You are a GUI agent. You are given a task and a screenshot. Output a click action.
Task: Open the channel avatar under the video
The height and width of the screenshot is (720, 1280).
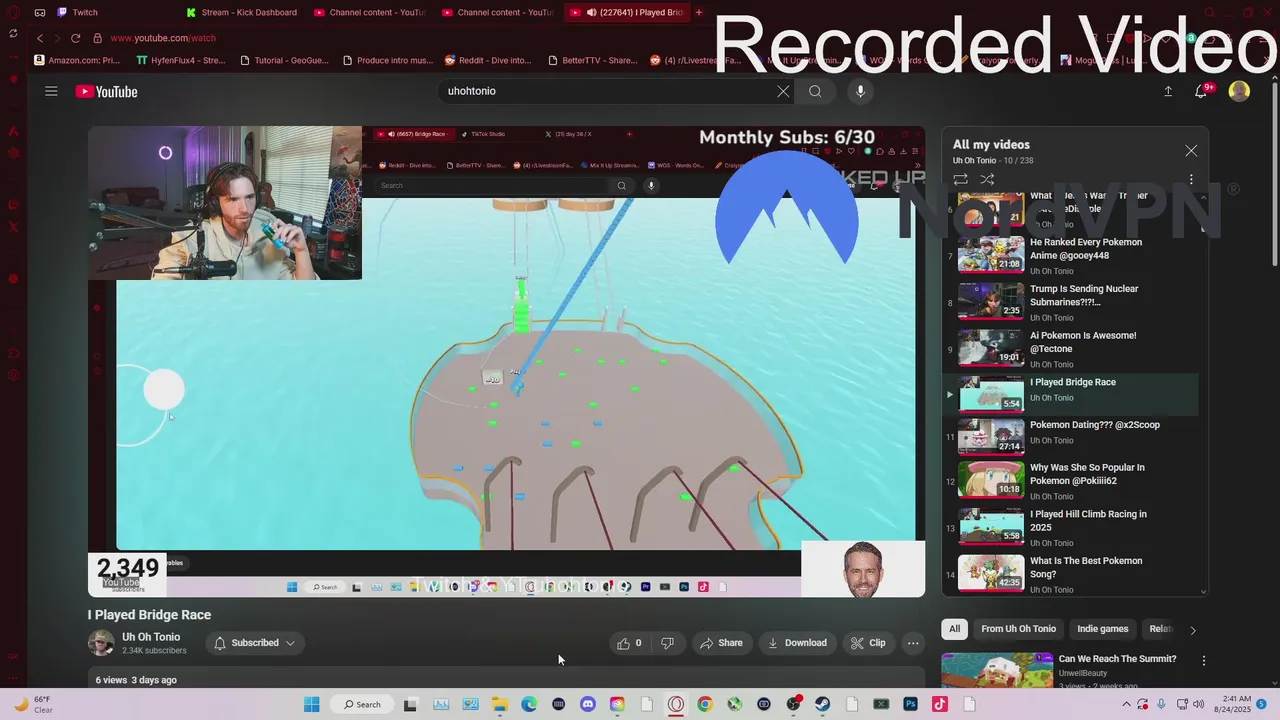click(101, 643)
